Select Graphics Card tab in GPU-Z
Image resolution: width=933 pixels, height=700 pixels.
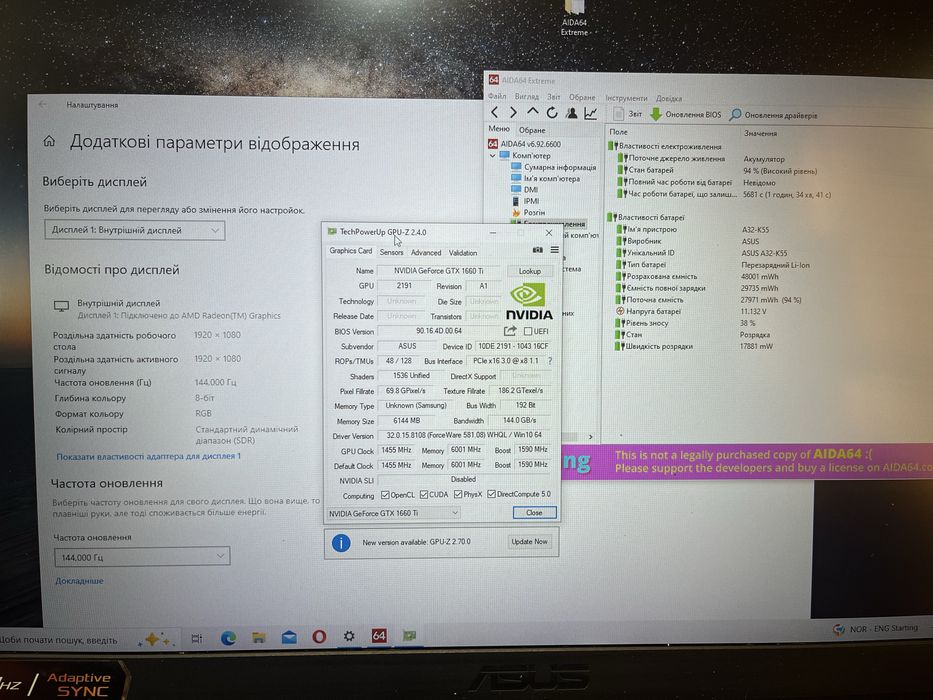point(350,251)
